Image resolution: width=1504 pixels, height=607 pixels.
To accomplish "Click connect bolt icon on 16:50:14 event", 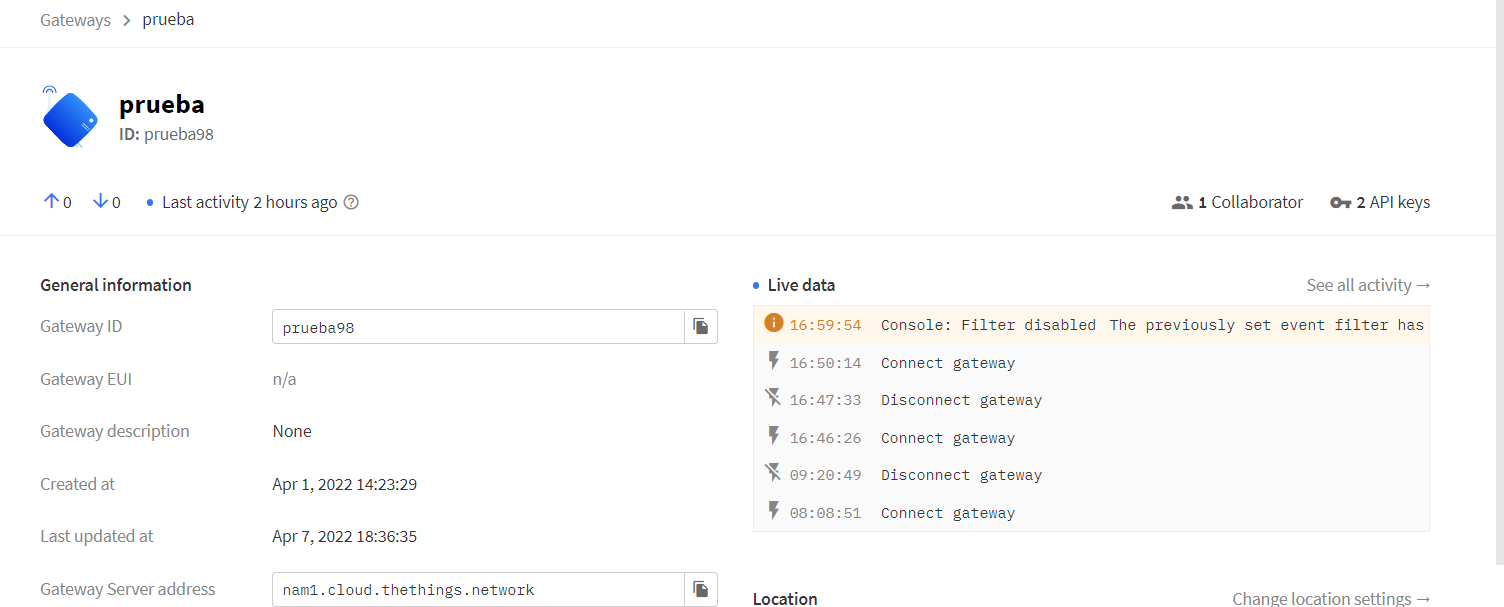I will pos(773,361).
